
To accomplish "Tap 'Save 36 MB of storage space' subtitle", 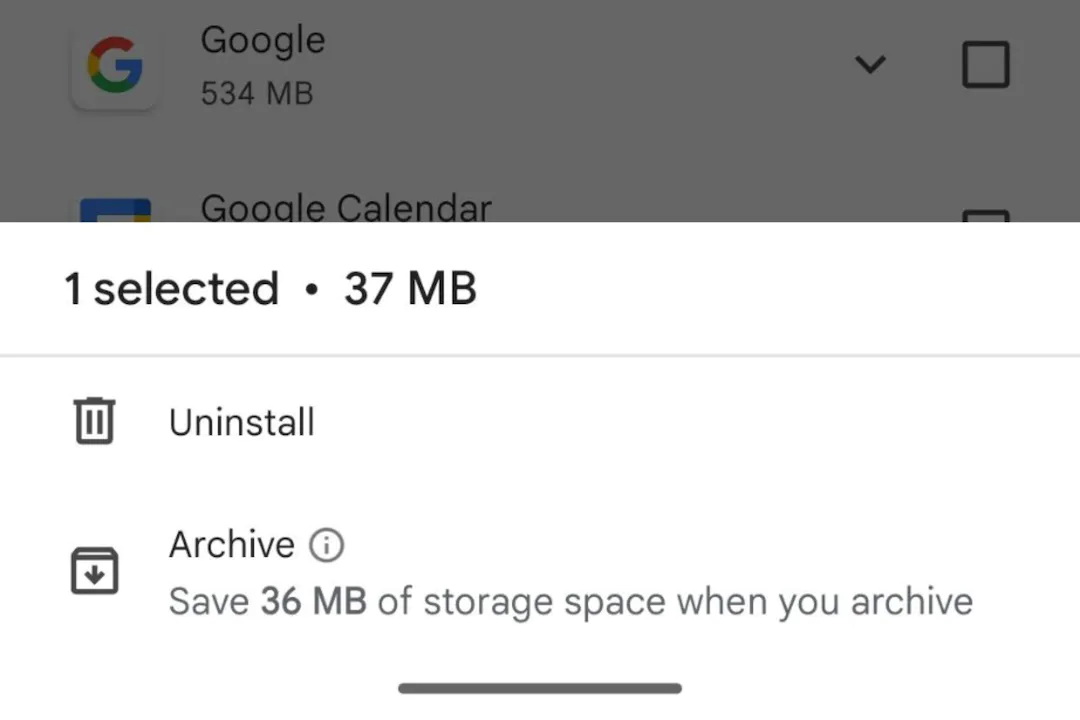I will [x=570, y=601].
